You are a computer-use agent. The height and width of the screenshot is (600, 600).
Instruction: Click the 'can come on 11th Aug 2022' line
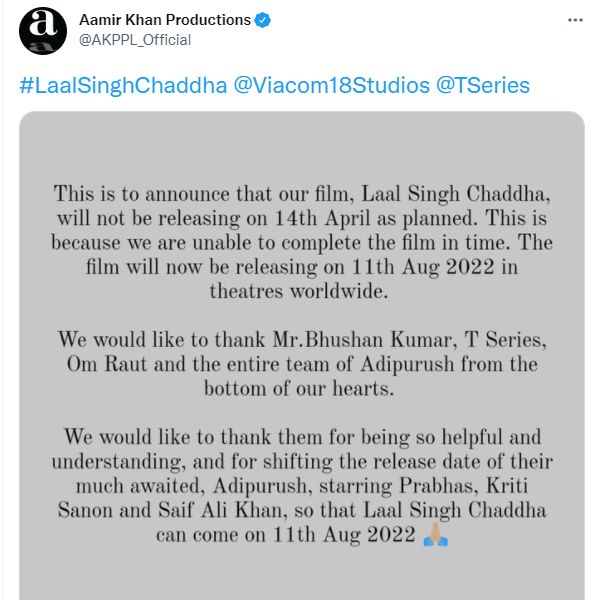285,535
